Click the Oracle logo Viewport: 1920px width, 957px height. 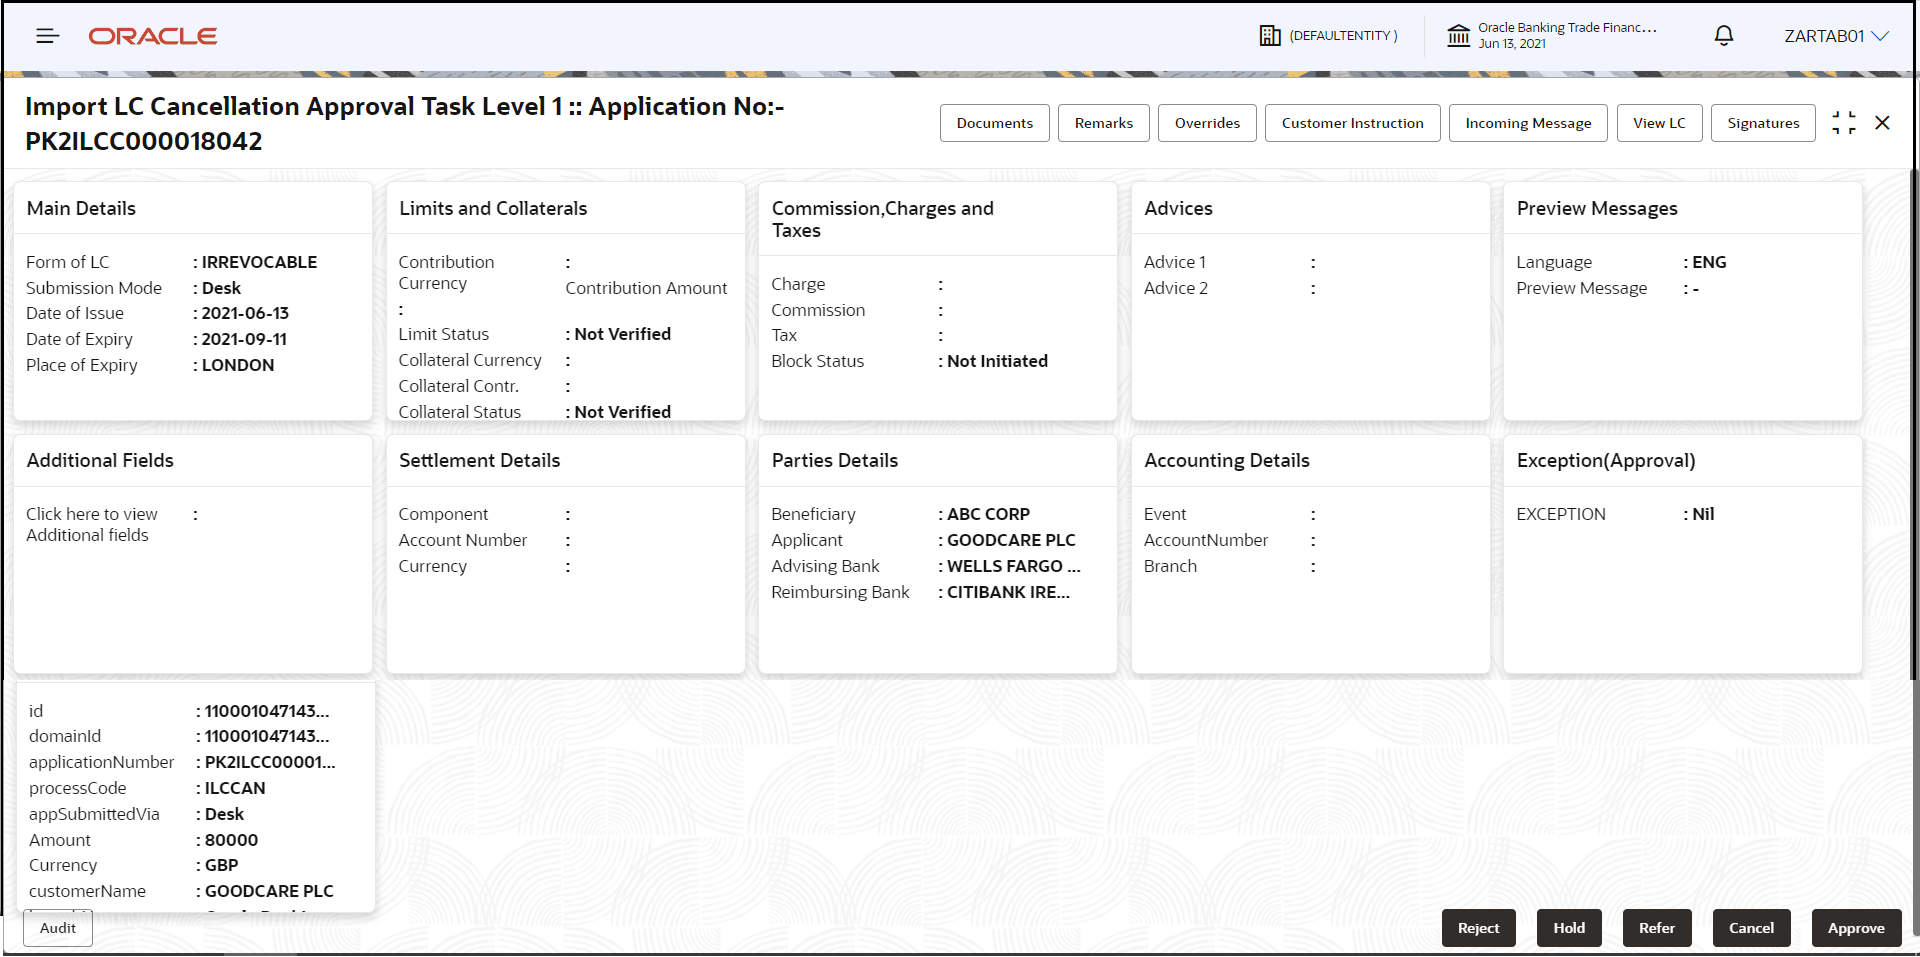[153, 35]
